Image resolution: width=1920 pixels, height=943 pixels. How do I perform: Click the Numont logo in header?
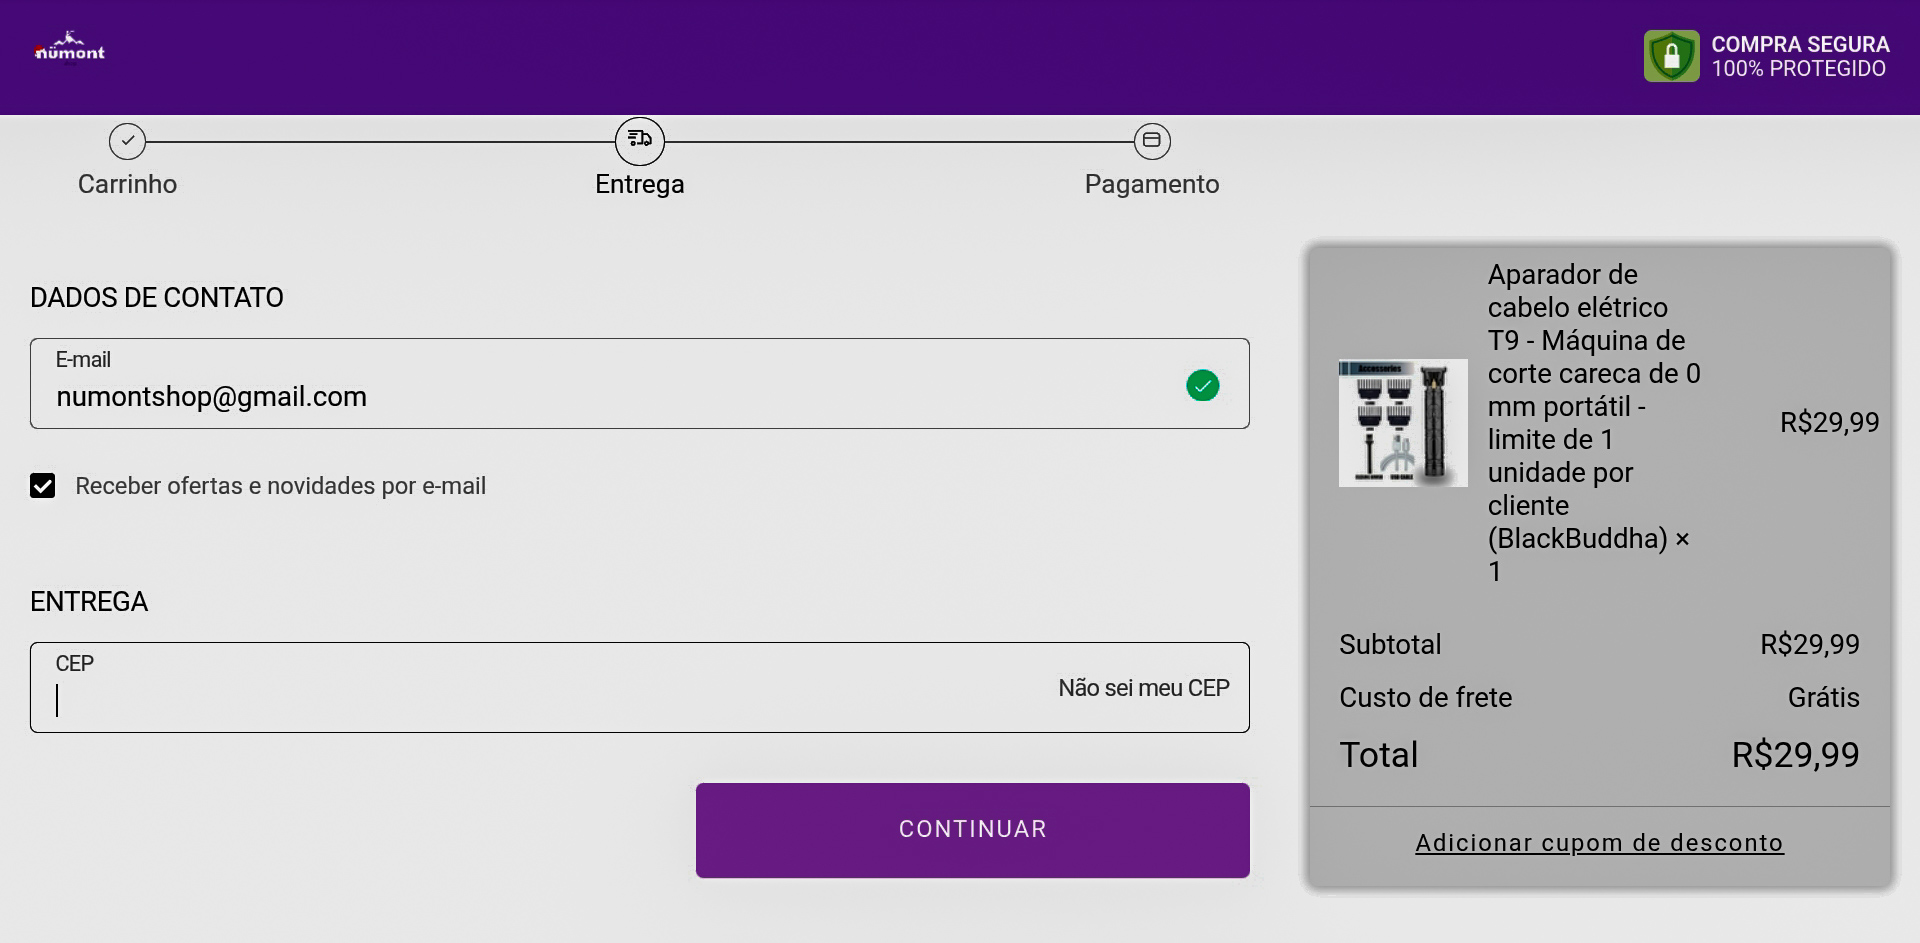69,47
